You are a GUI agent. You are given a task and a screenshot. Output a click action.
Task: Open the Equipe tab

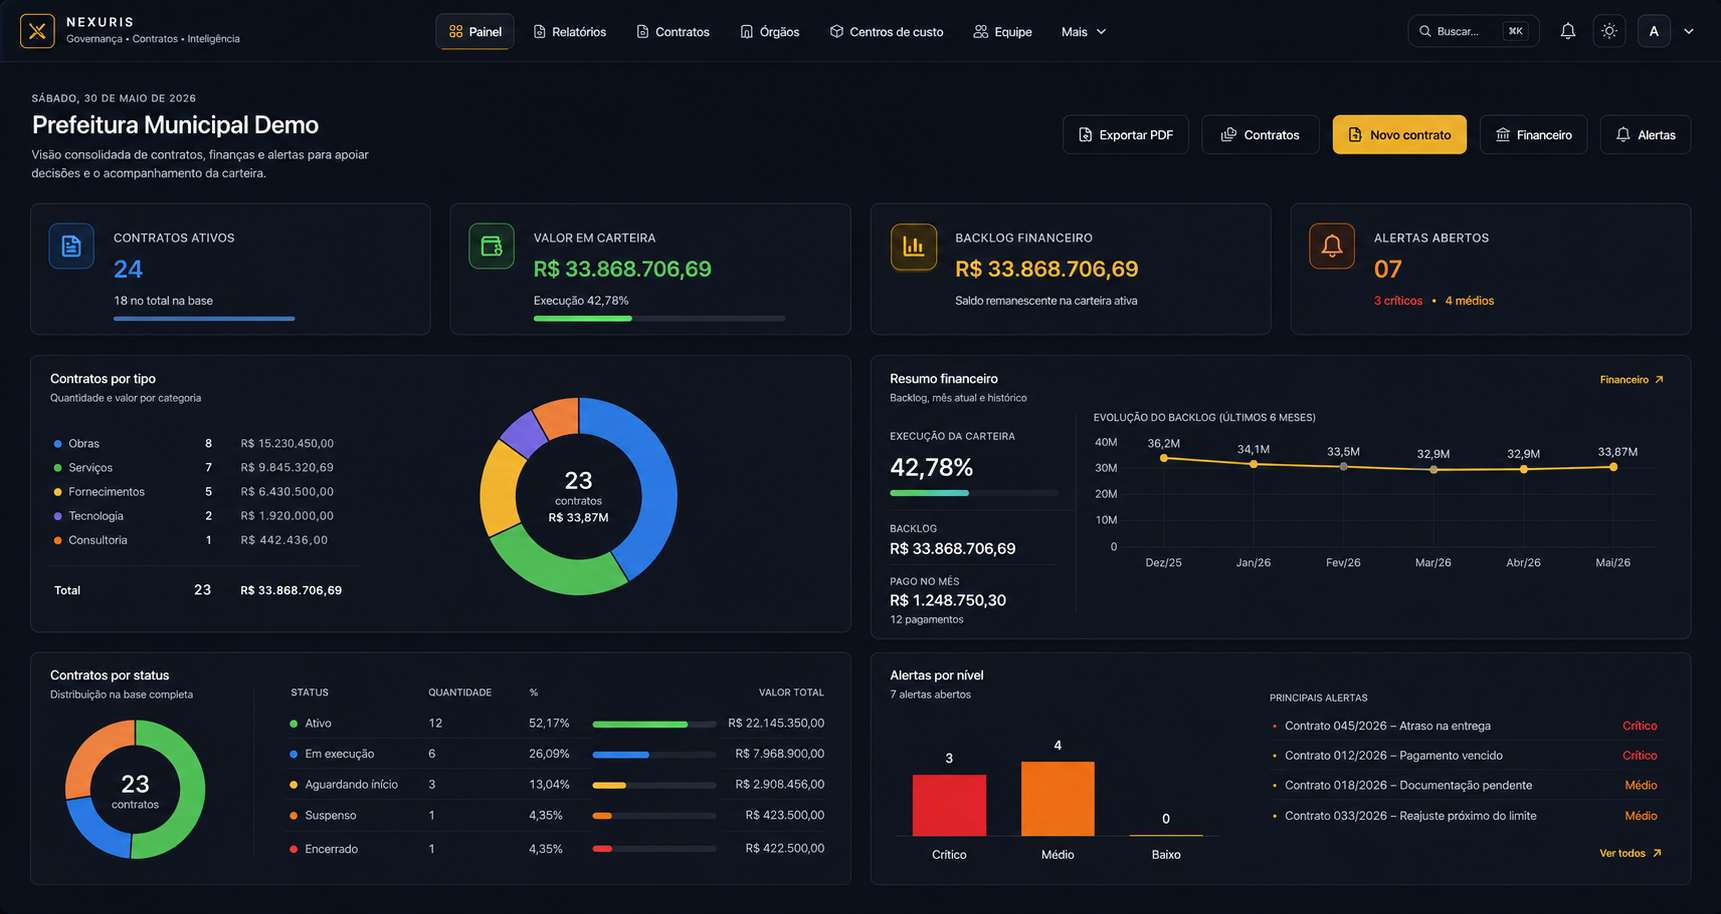[x=1003, y=32]
